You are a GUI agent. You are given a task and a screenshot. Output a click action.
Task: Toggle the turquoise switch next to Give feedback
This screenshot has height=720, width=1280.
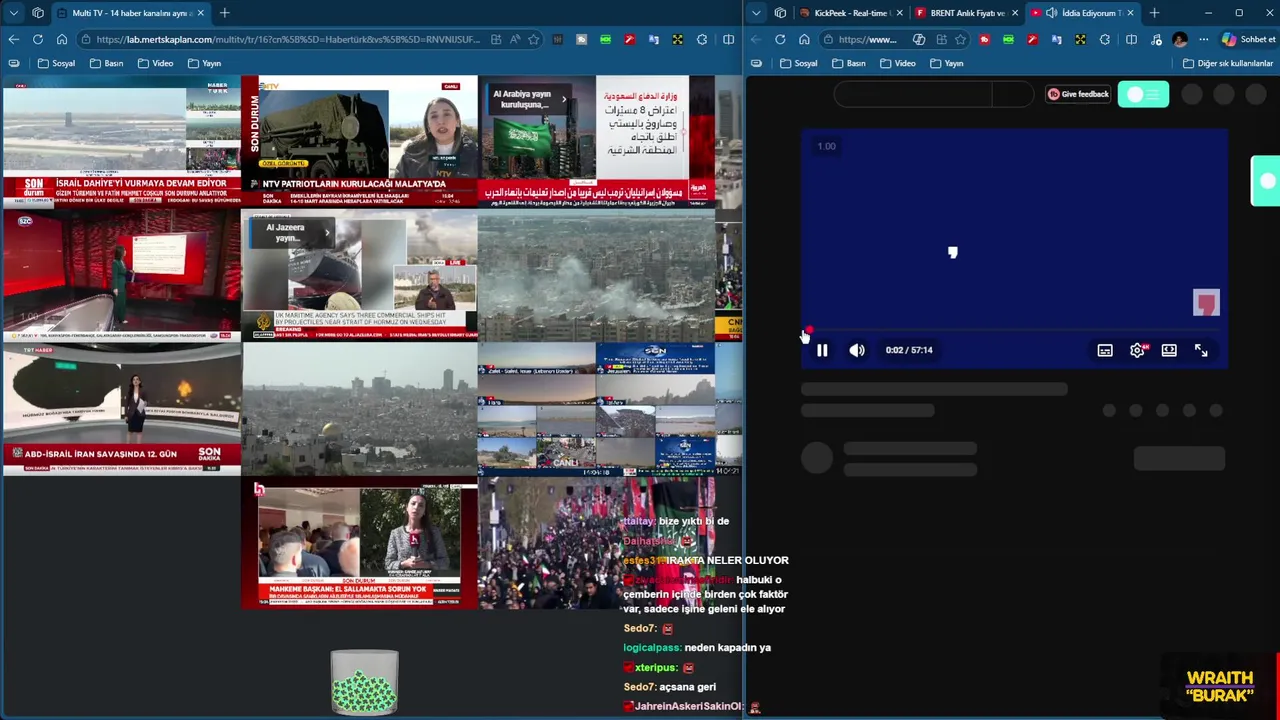1143,94
